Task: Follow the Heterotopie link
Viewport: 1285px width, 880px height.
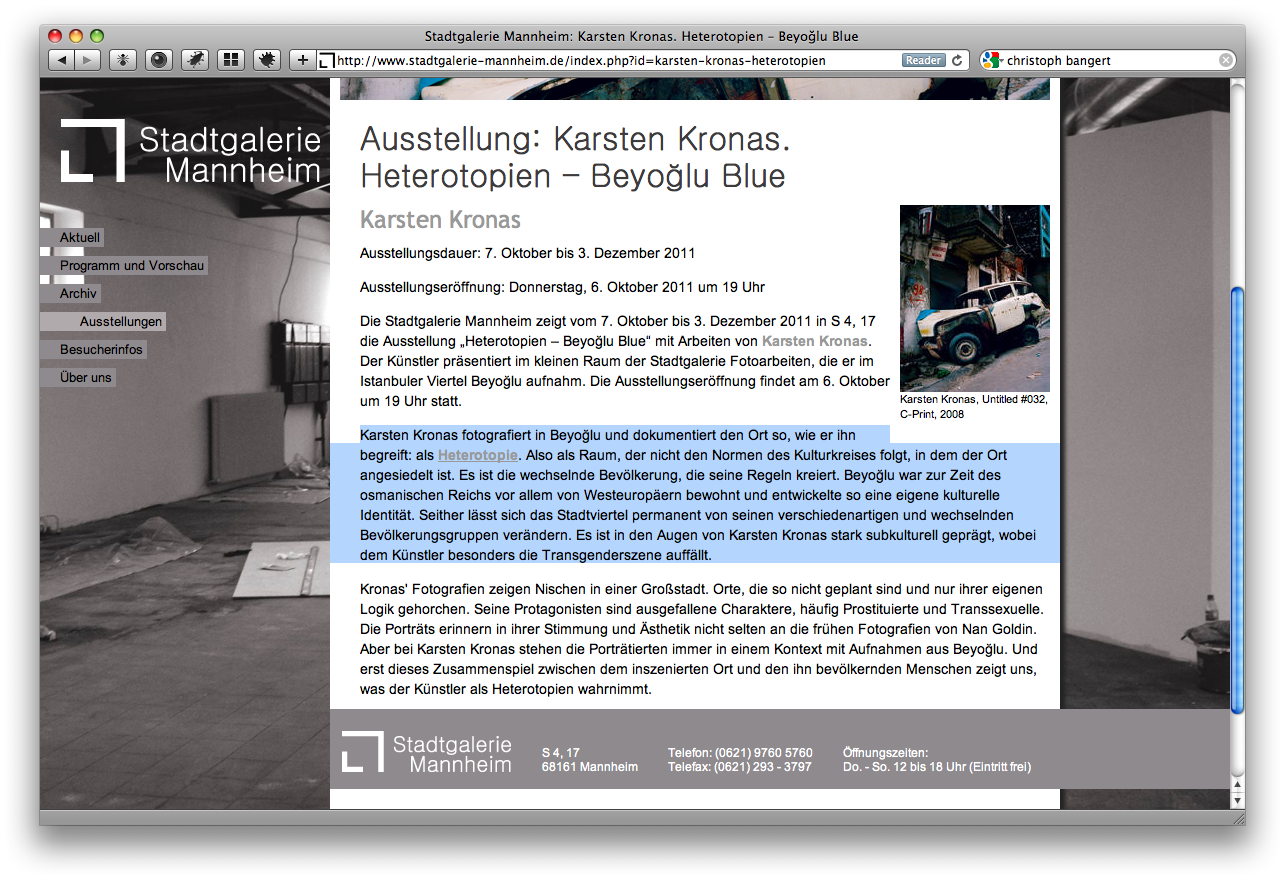Action: click(478, 455)
